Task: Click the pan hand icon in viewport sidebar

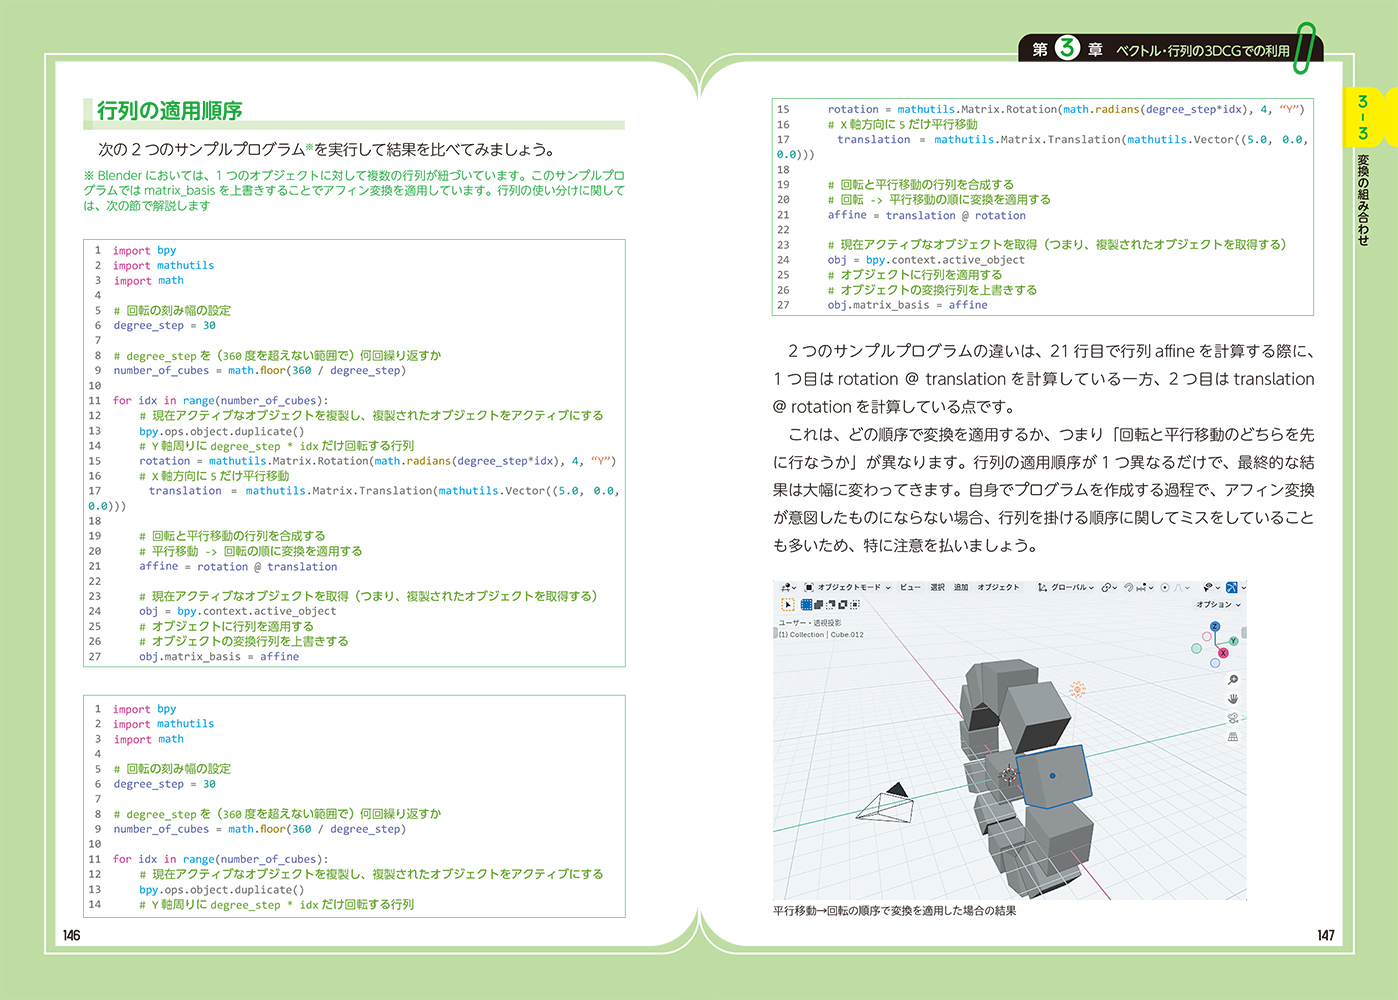Action: click(1232, 699)
